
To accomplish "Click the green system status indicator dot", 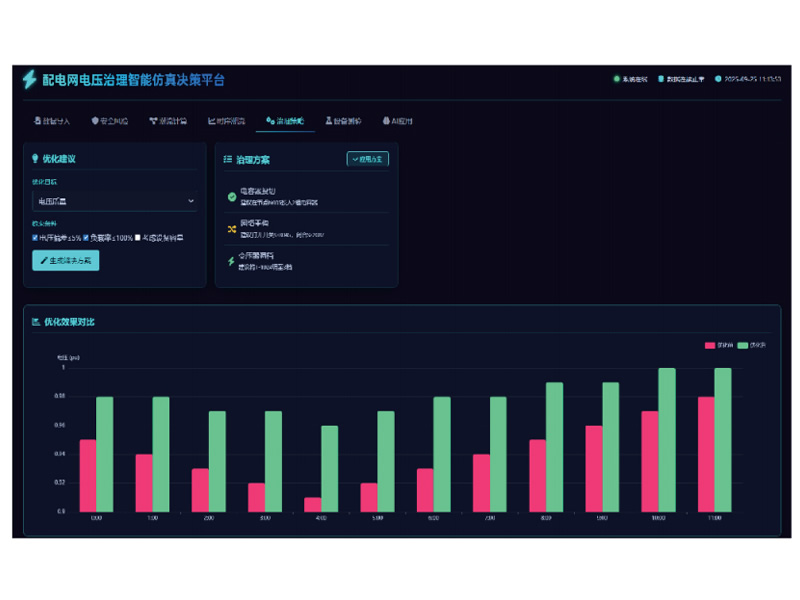I will [x=616, y=79].
